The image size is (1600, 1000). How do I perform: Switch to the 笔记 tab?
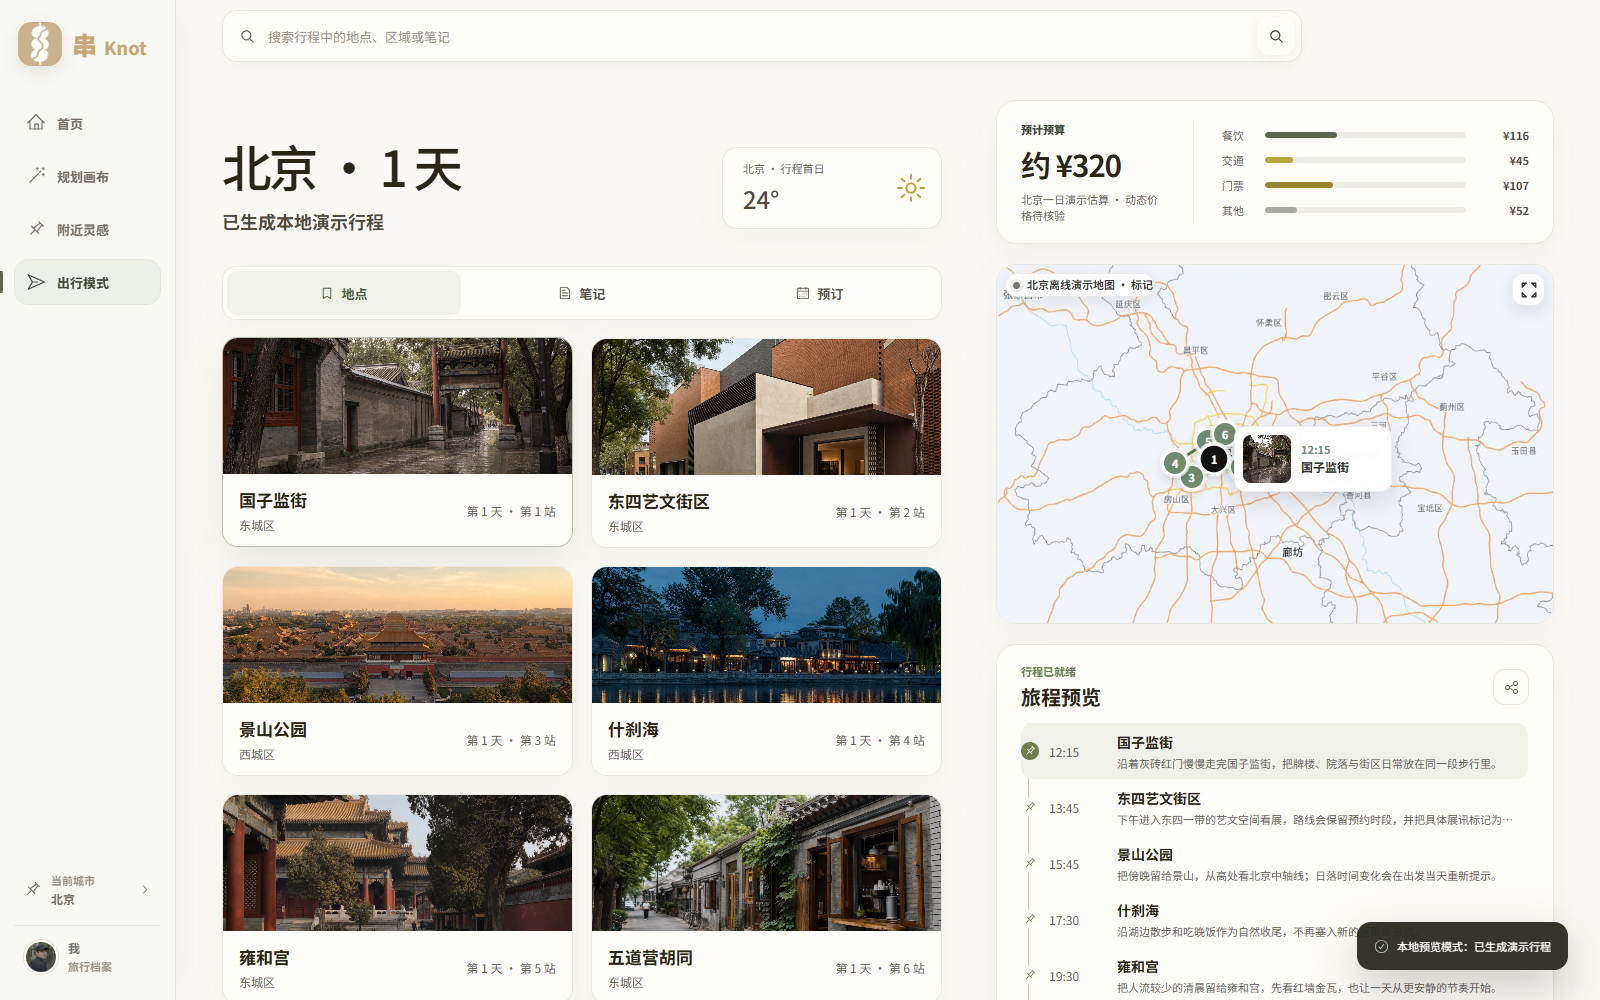point(582,293)
